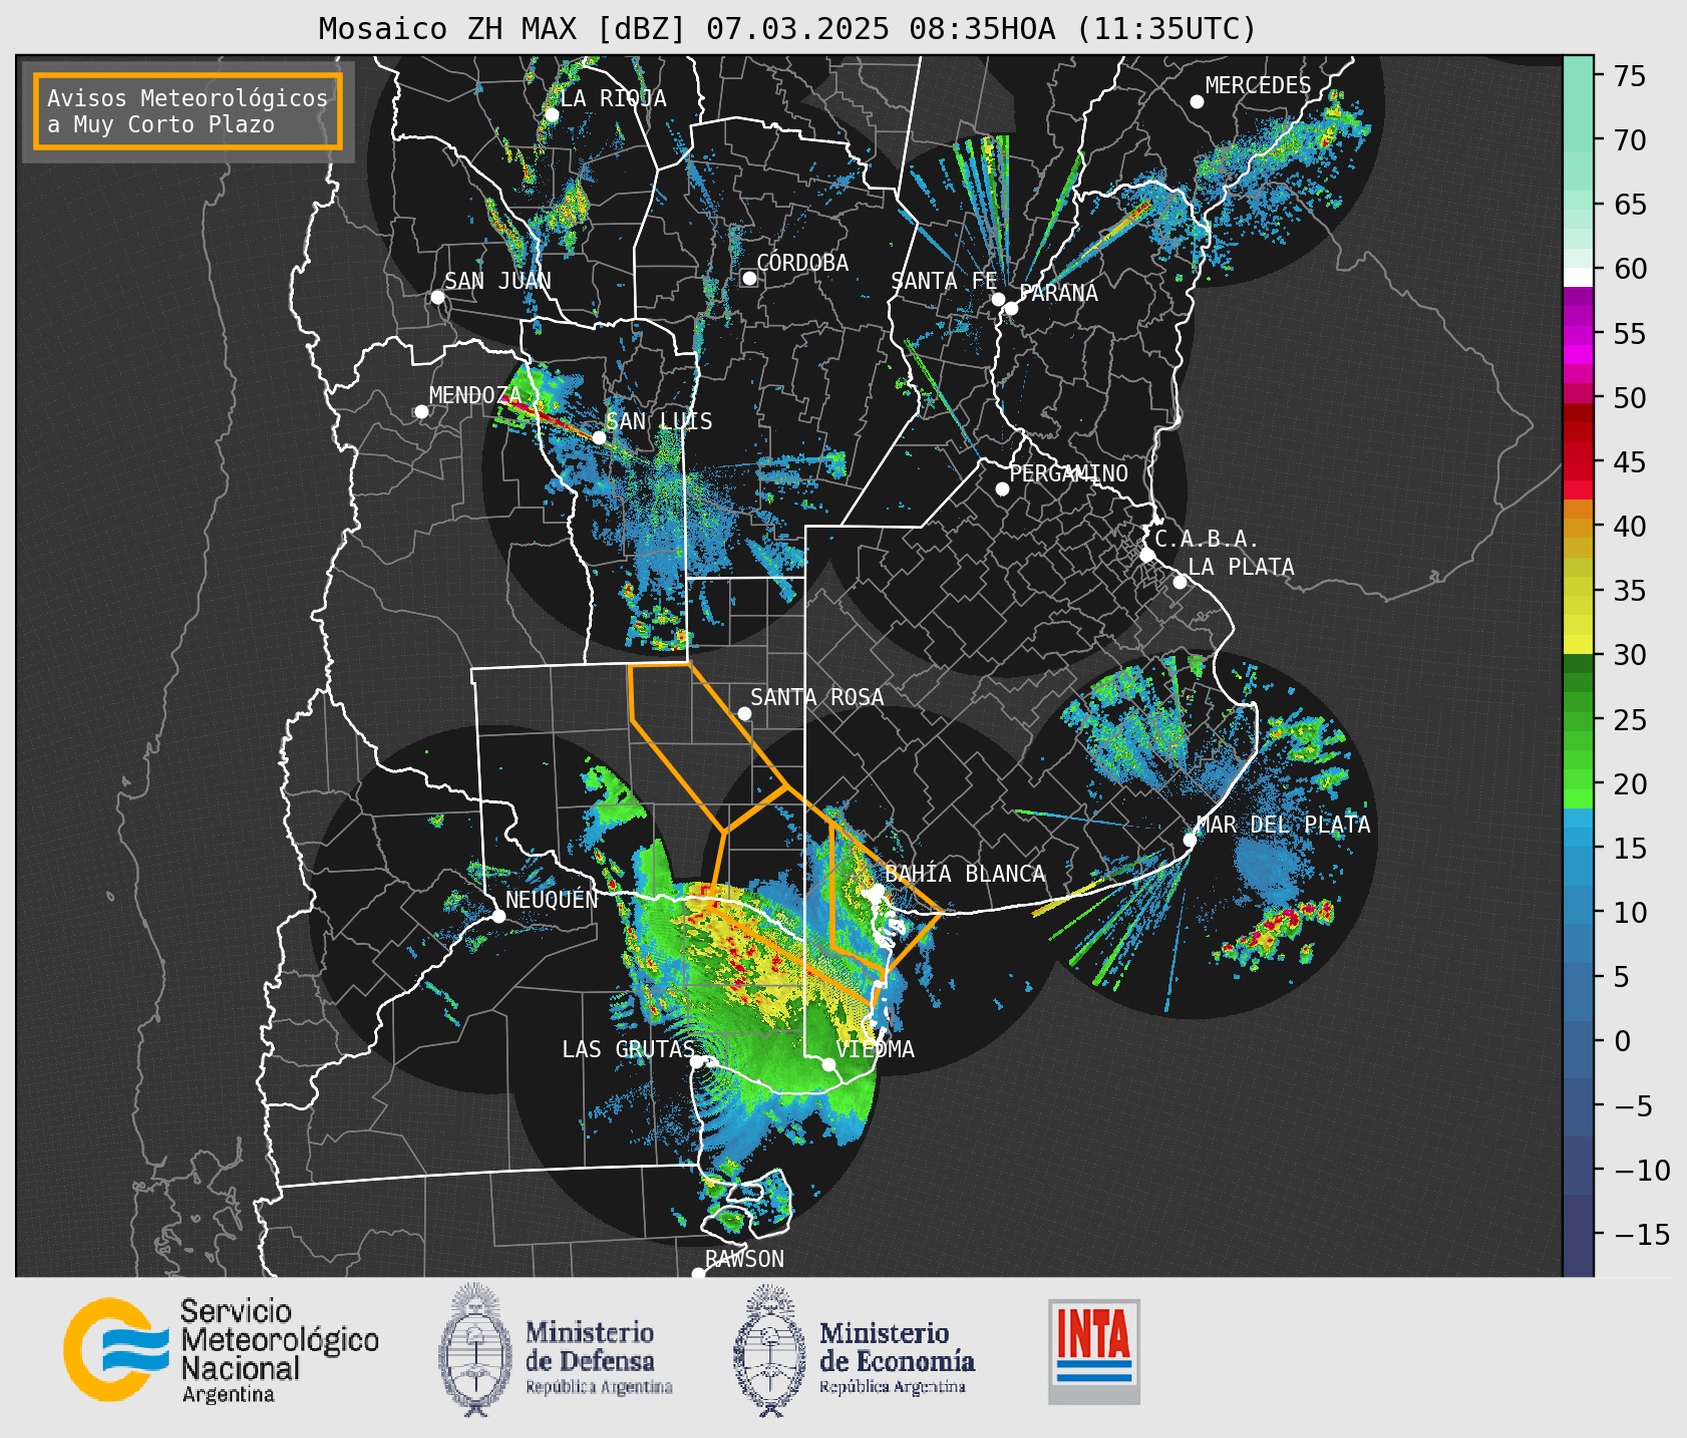Image resolution: width=1687 pixels, height=1438 pixels.
Task: Click the SAN LUIS city label
Action: 659,422
